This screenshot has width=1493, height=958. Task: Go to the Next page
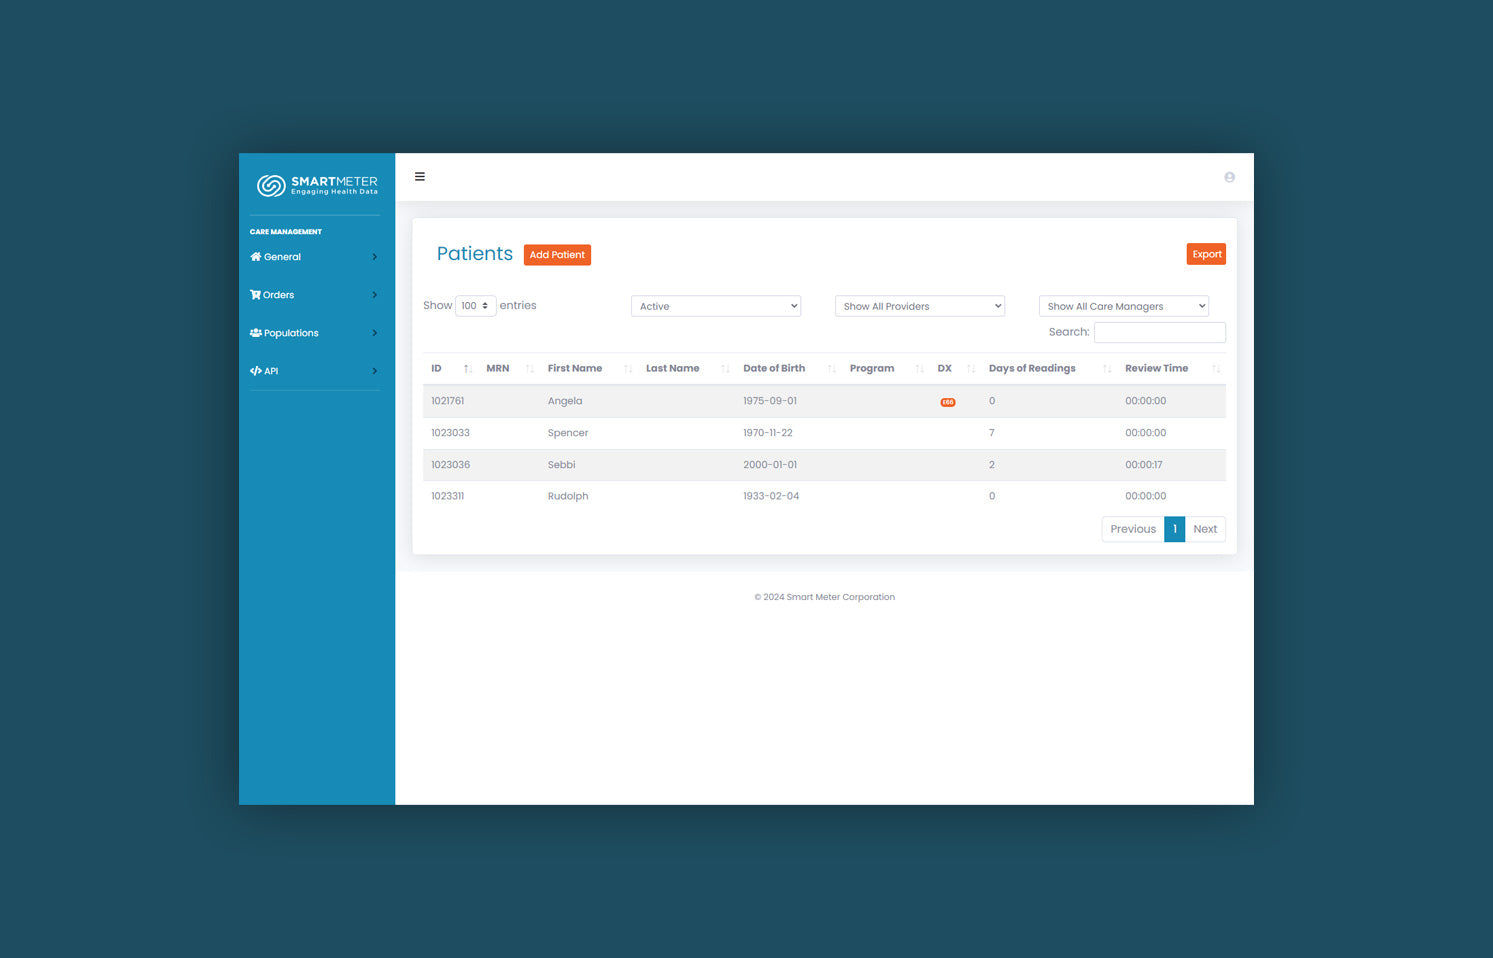tap(1204, 529)
